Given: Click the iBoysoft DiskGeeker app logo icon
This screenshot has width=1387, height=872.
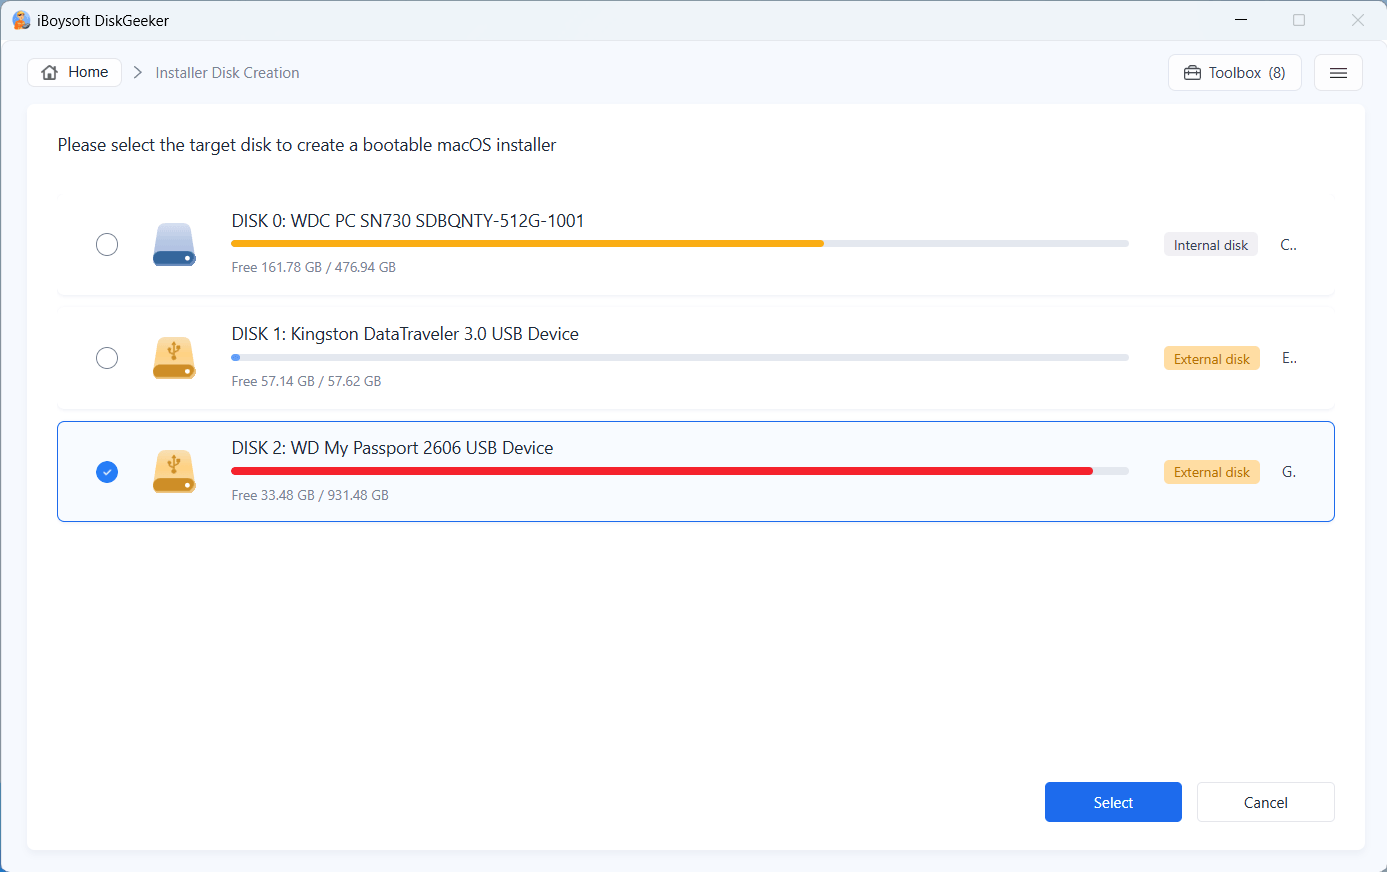Looking at the screenshot, I should (21, 20).
